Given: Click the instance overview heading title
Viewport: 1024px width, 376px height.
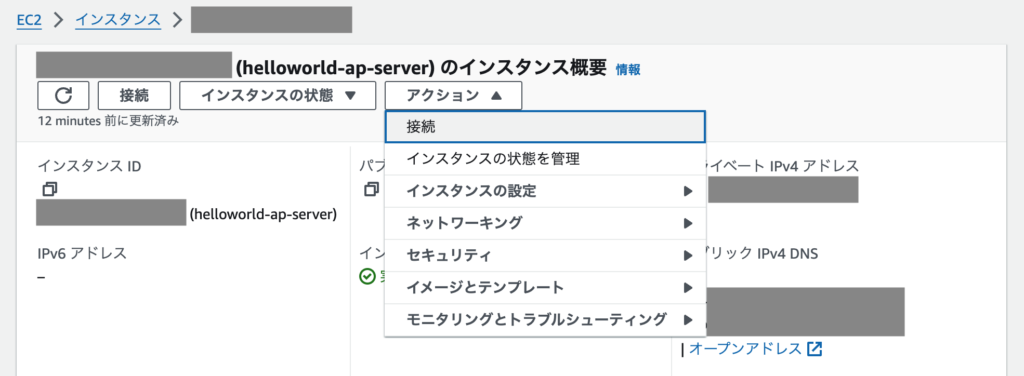Looking at the screenshot, I should tap(421, 67).
